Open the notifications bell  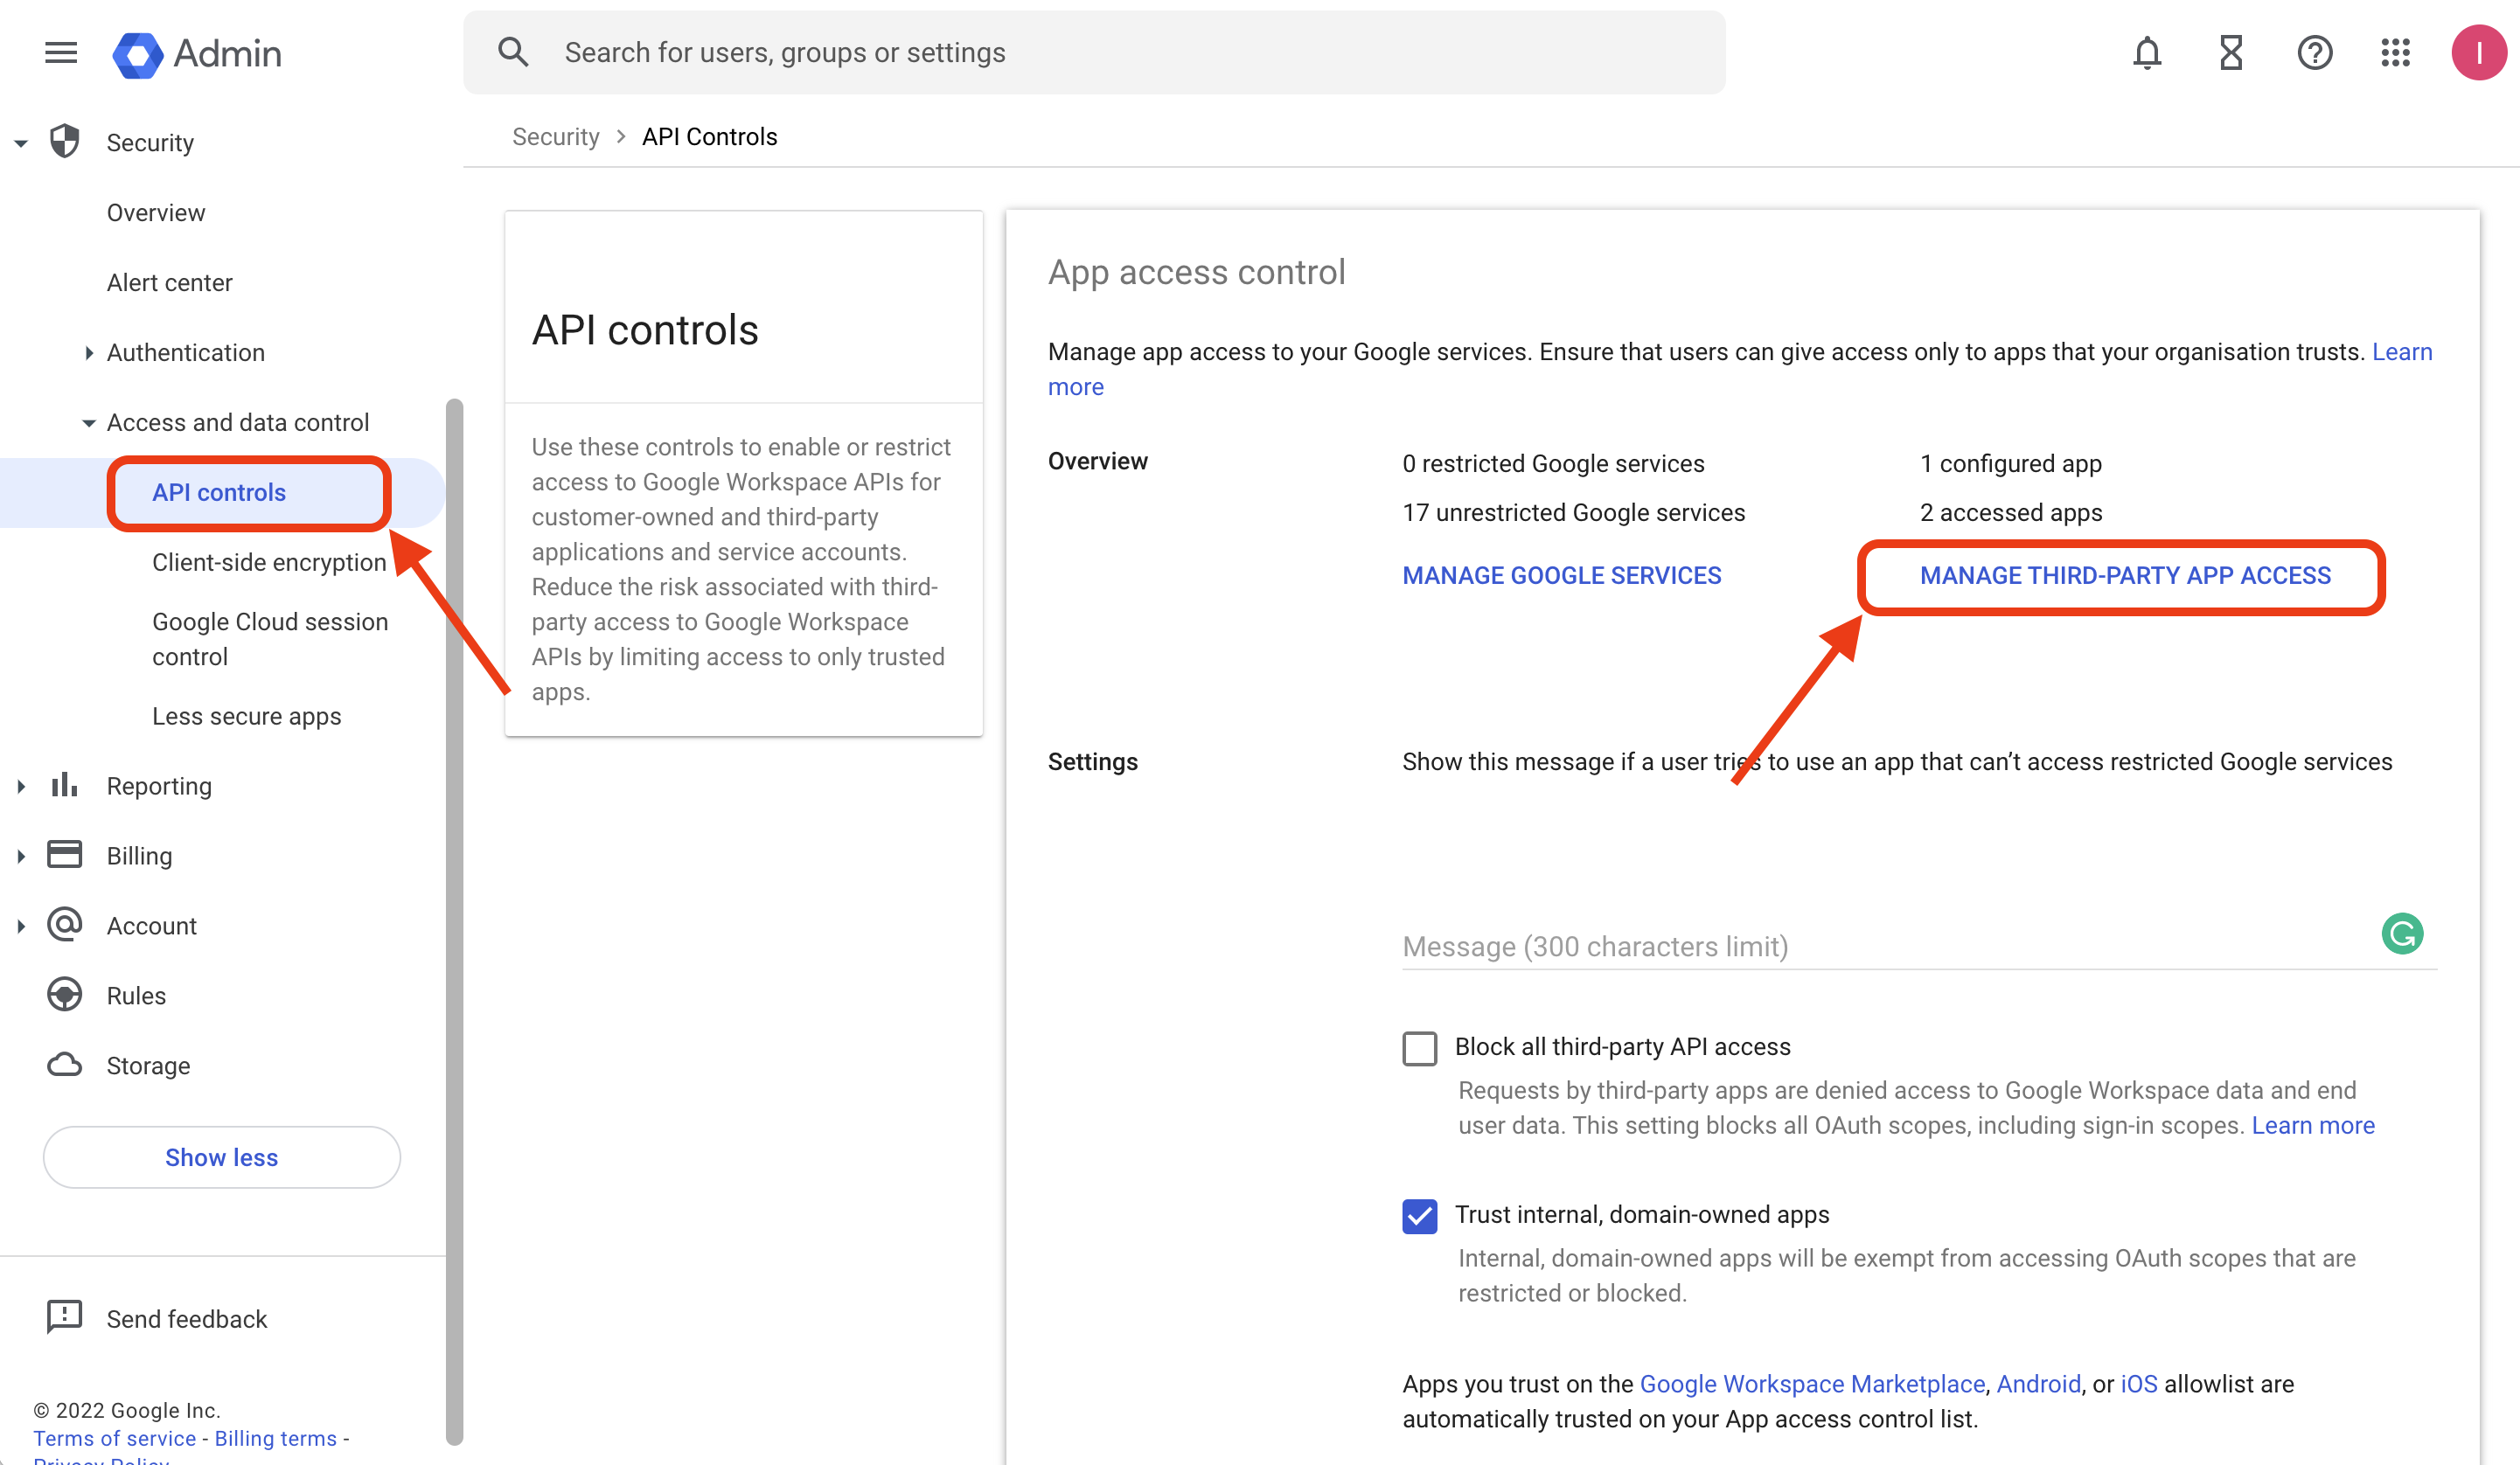pyautogui.click(x=2147, y=53)
